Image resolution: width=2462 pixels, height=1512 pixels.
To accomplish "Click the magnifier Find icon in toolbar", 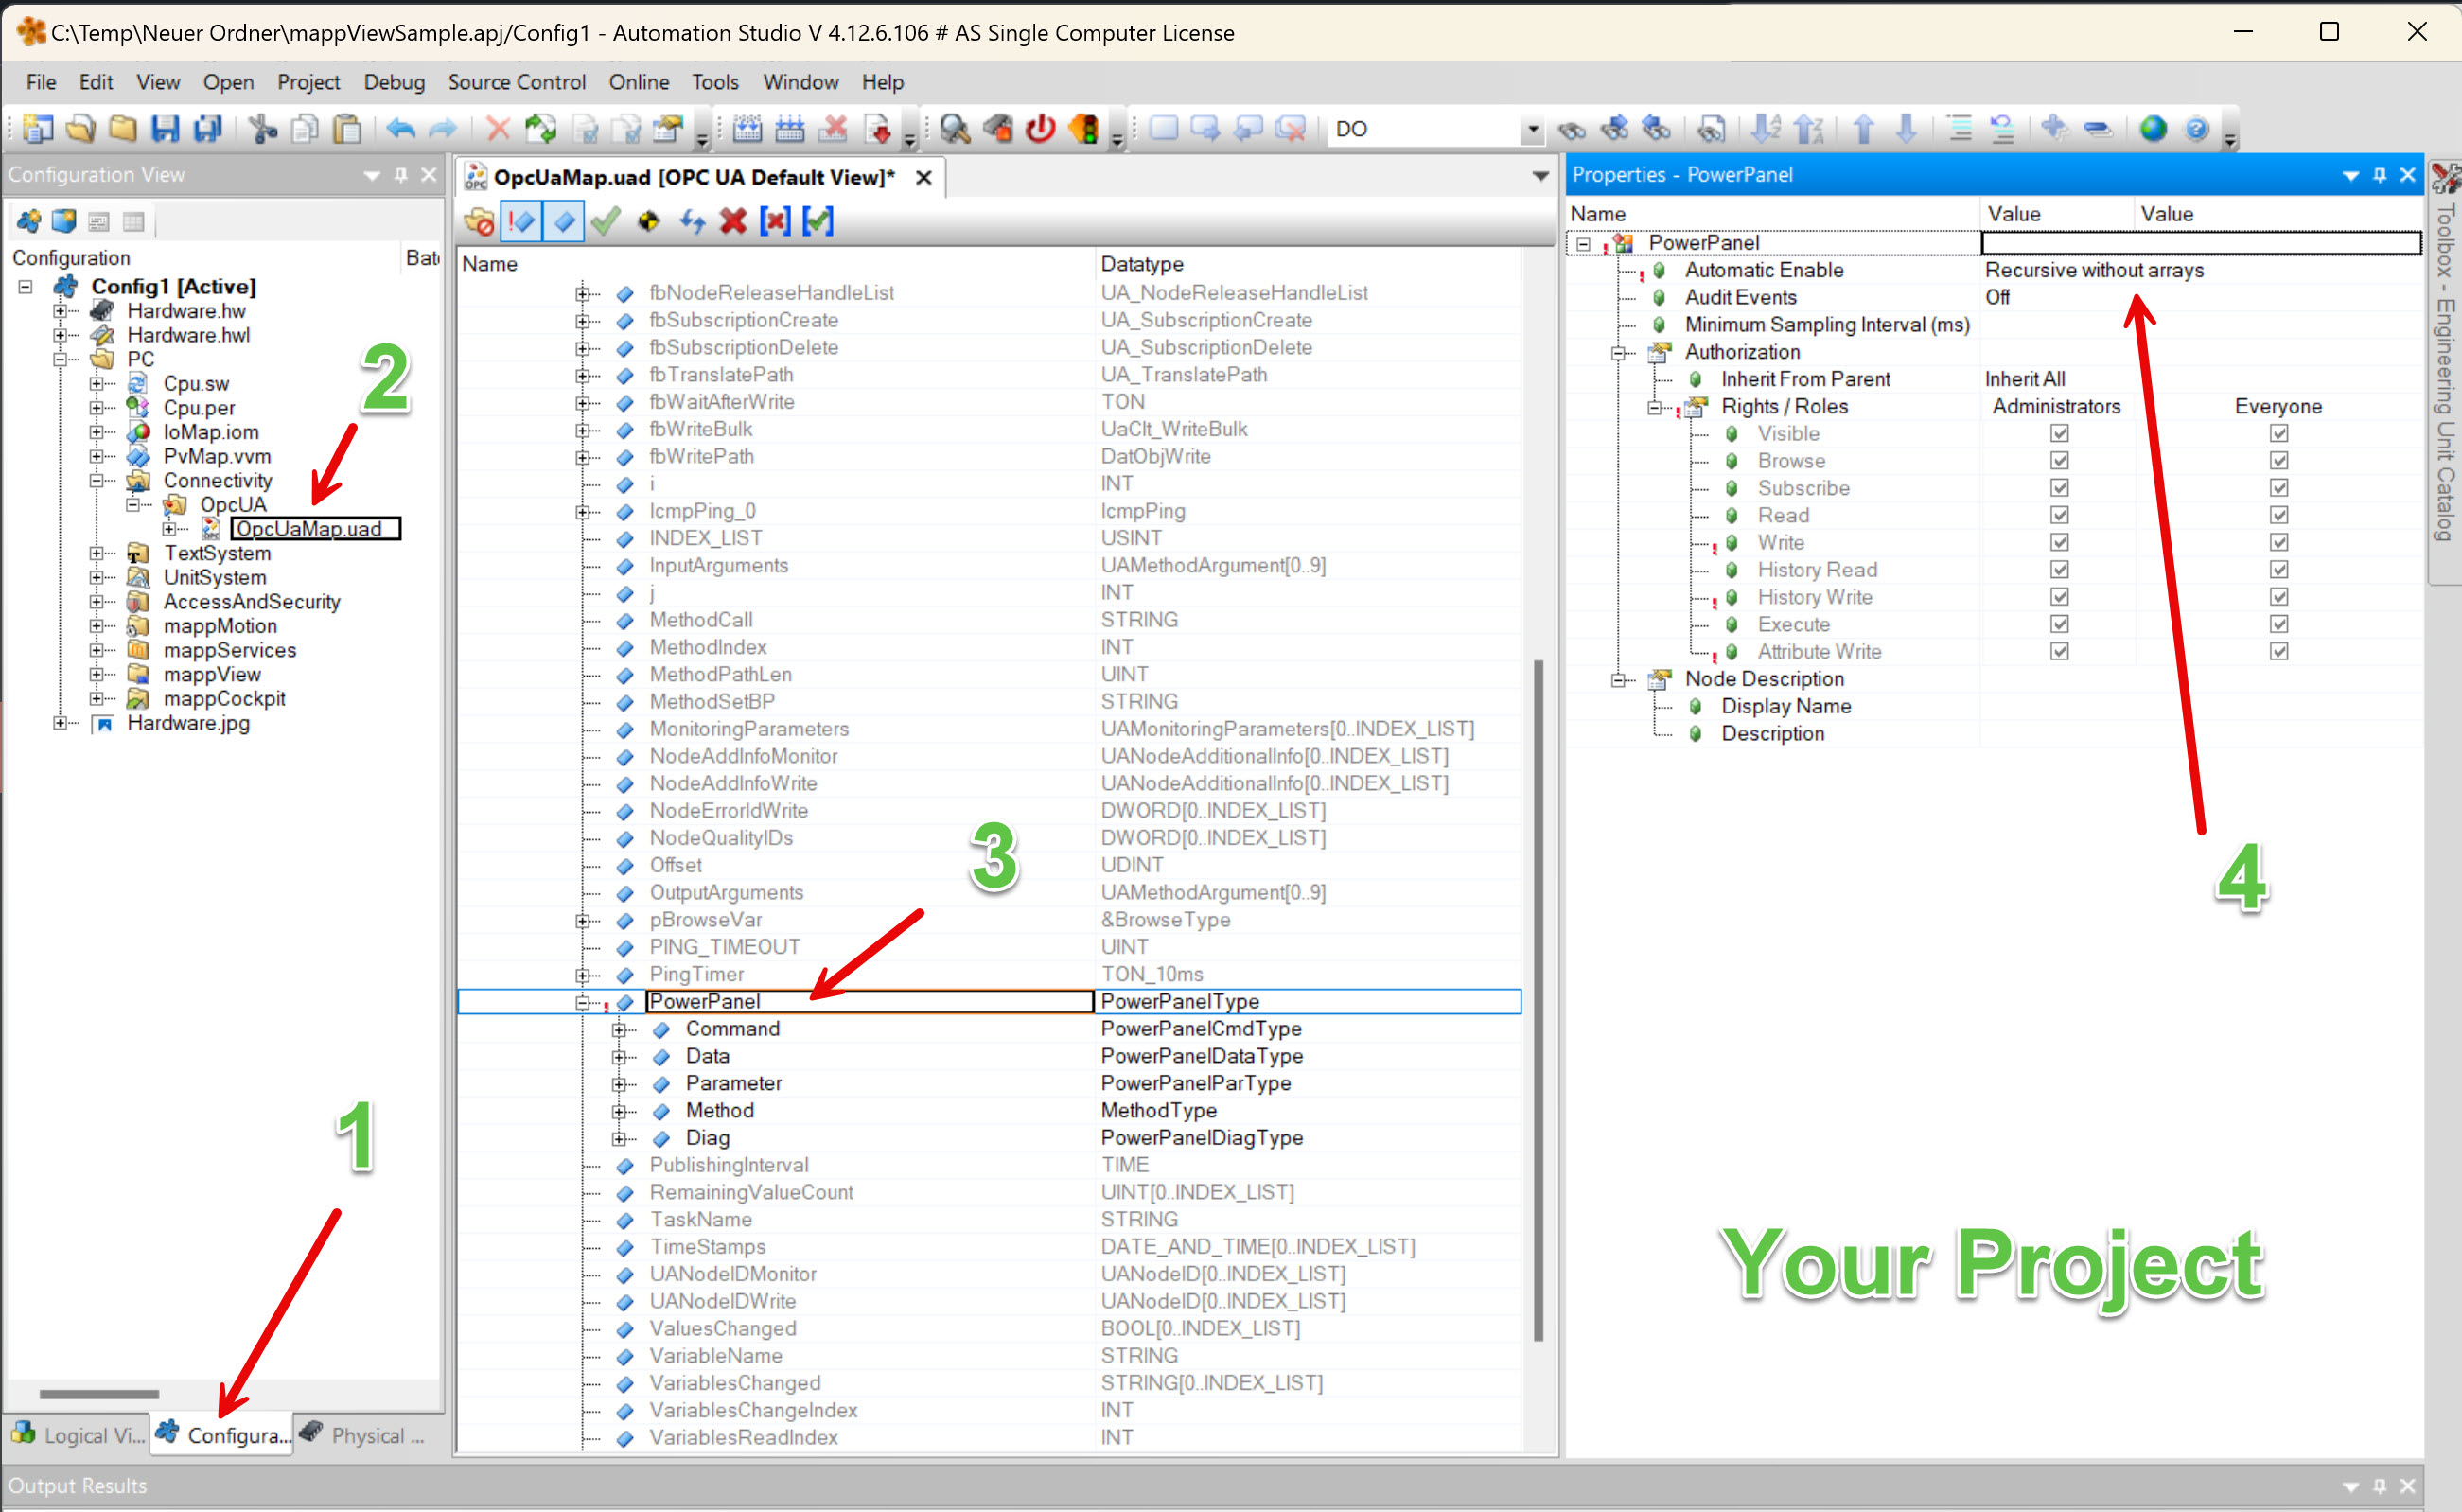I will 955,129.
